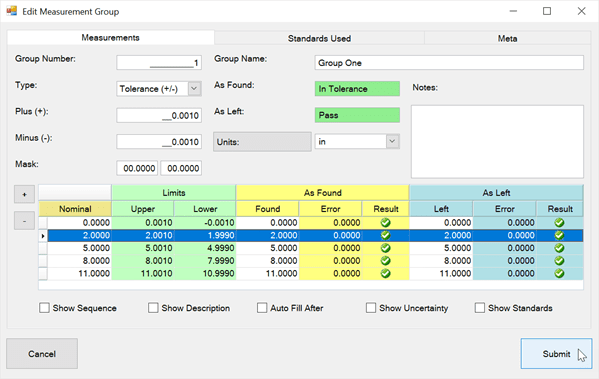Viewport: 599px width, 379px height.
Task: Toggle the Auto Fill After checkbox
Action: [262, 308]
